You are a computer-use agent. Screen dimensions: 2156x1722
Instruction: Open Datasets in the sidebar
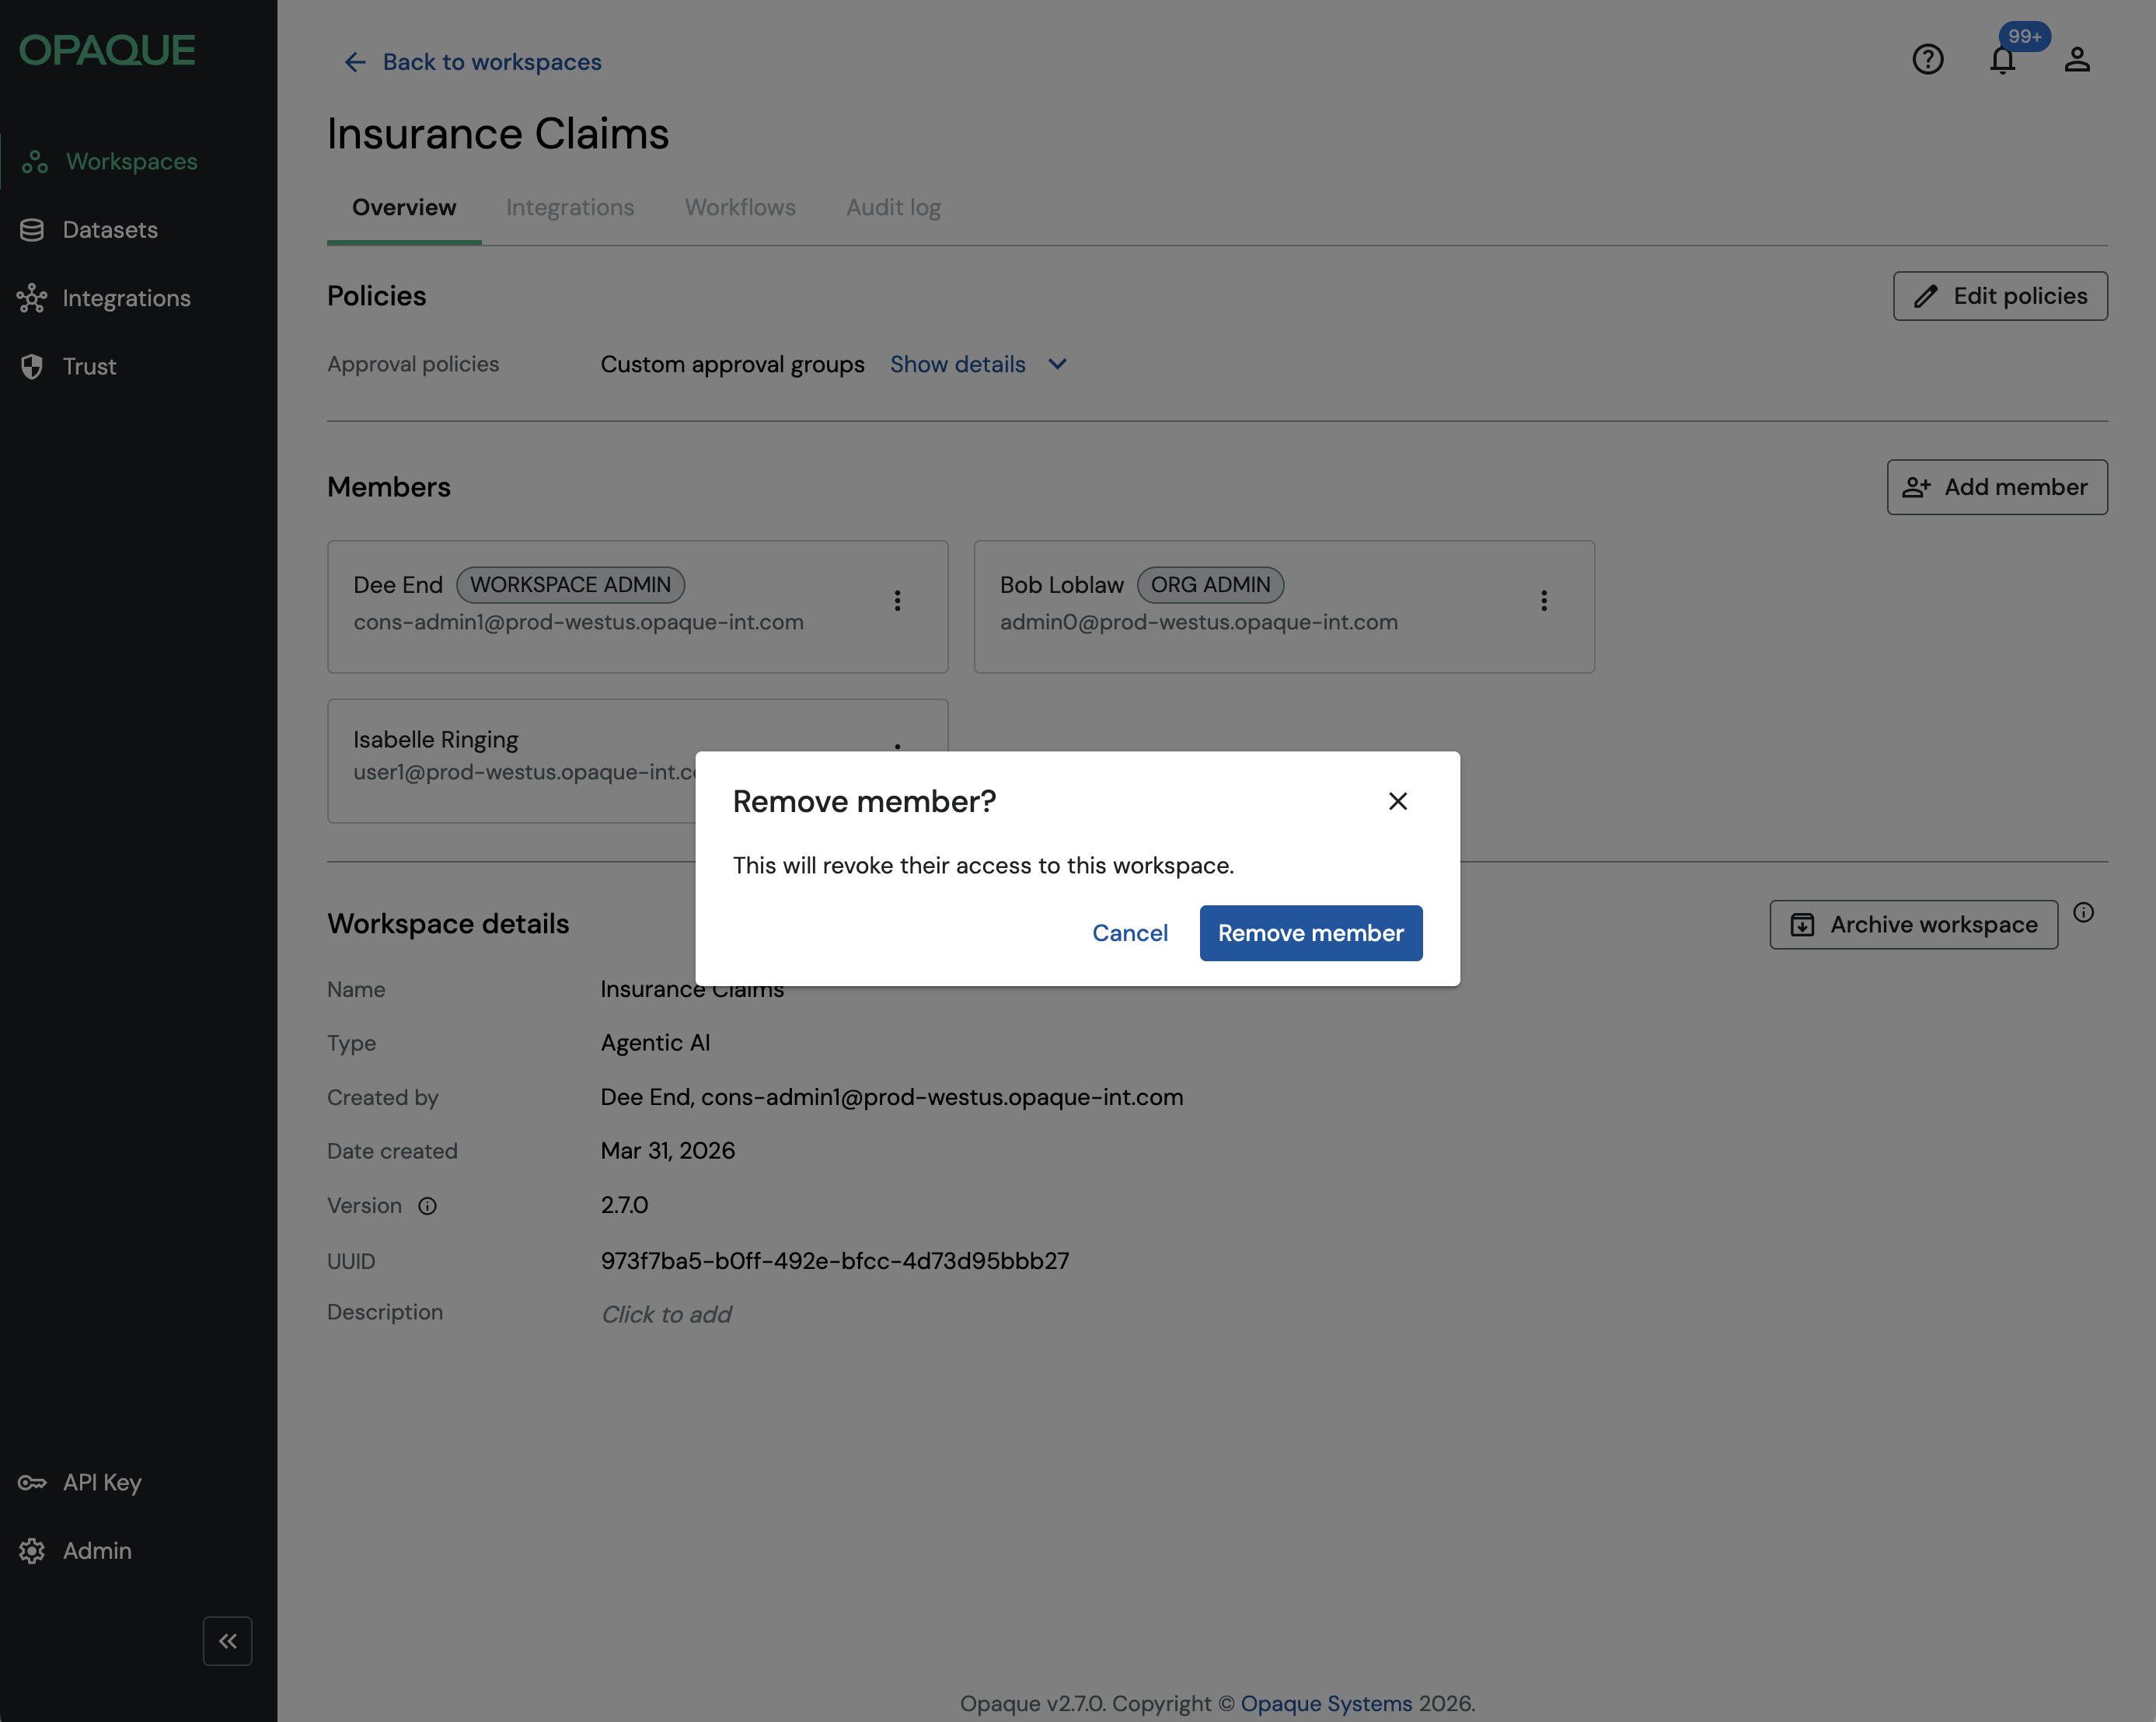[110, 230]
